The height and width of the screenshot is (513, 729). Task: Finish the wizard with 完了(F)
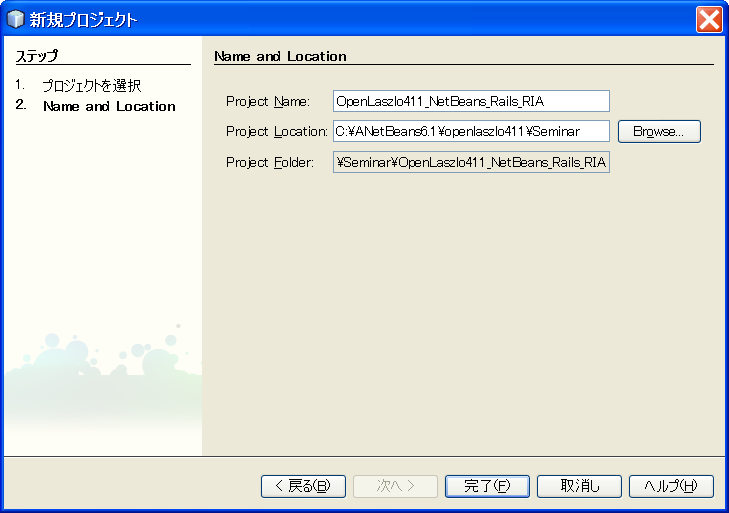487,486
